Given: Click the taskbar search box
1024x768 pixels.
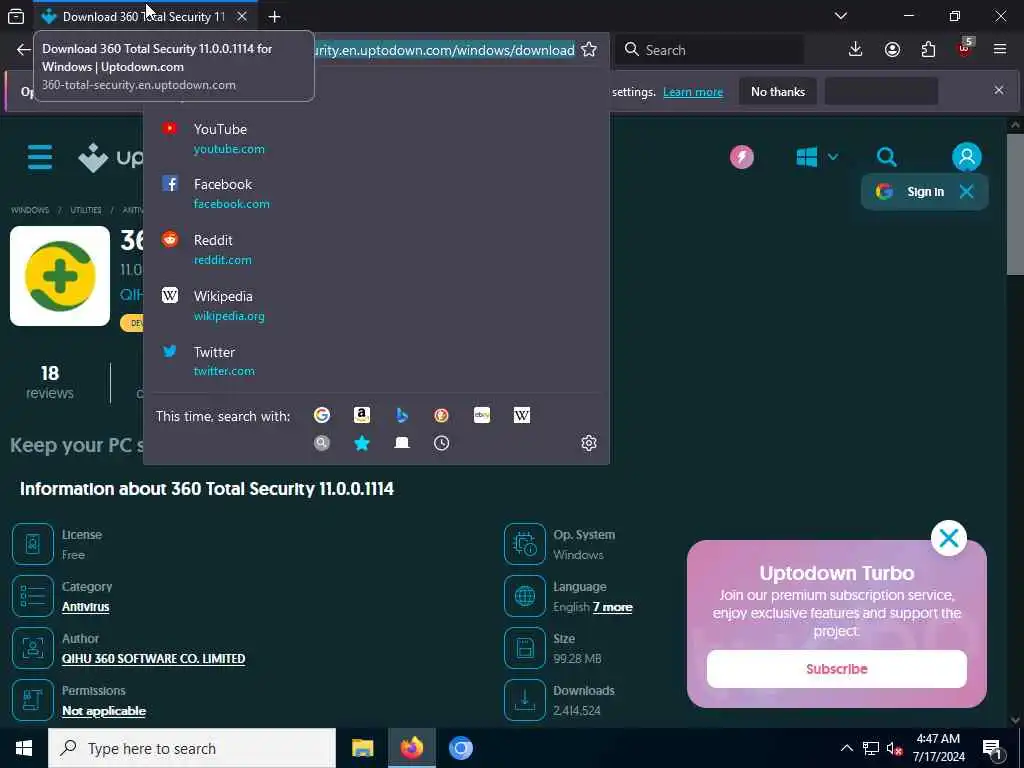Looking at the screenshot, I should pyautogui.click(x=192, y=748).
